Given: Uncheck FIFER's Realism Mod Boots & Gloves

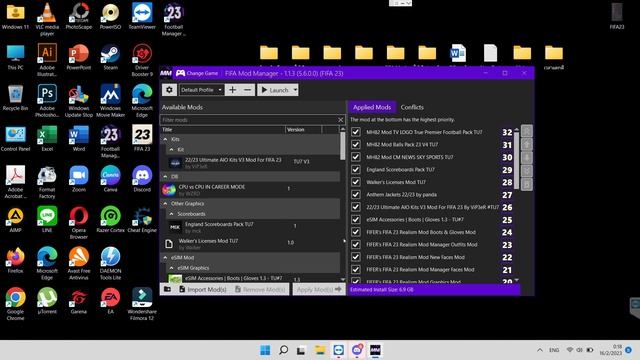Looking at the screenshot, I should (x=356, y=232).
